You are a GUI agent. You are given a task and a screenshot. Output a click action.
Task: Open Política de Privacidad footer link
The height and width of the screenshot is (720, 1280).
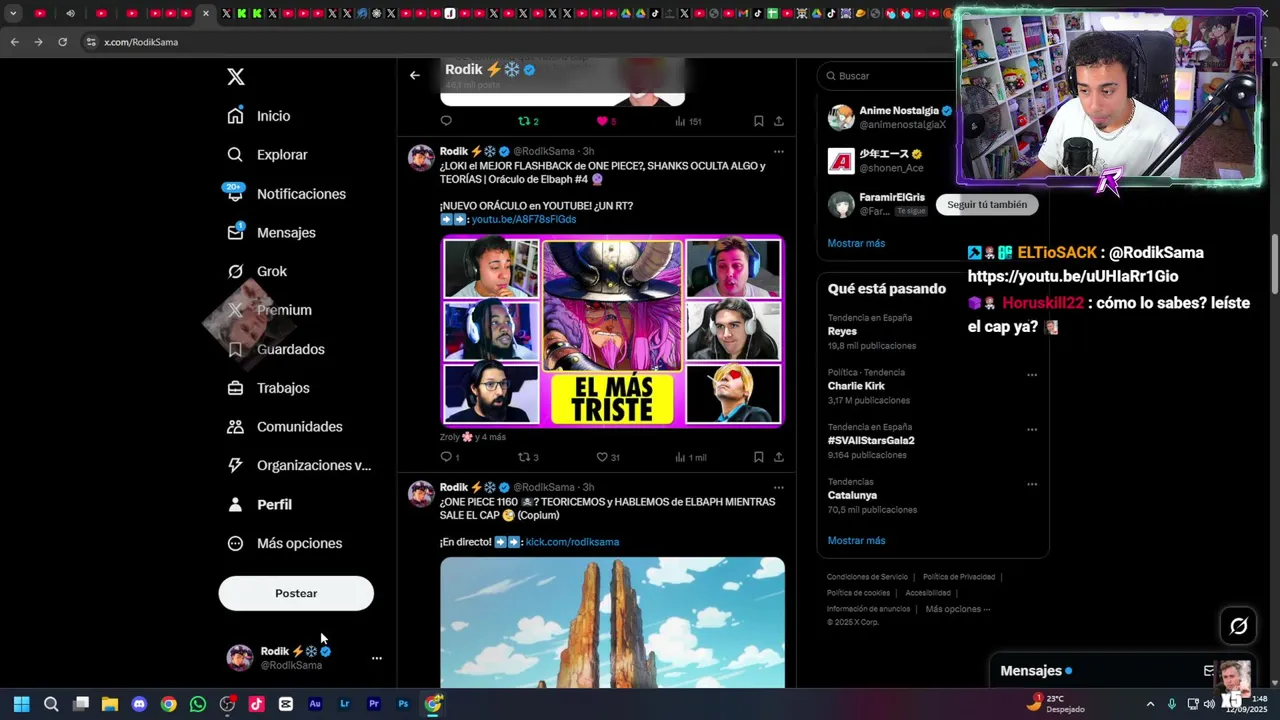click(959, 577)
